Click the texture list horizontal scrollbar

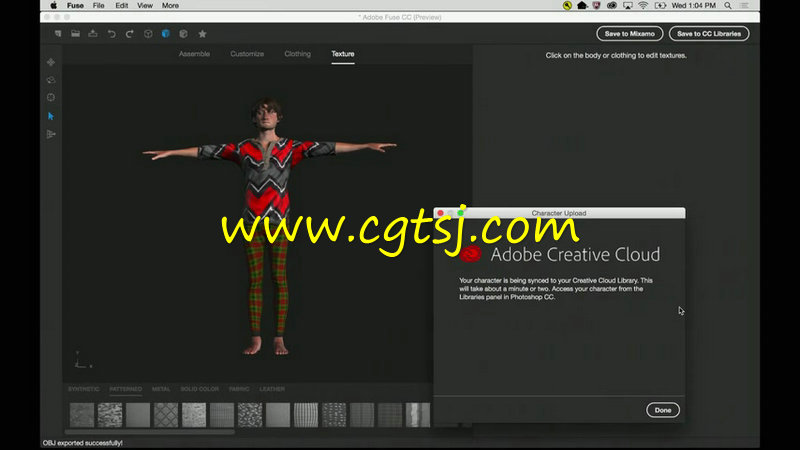(x=151, y=432)
